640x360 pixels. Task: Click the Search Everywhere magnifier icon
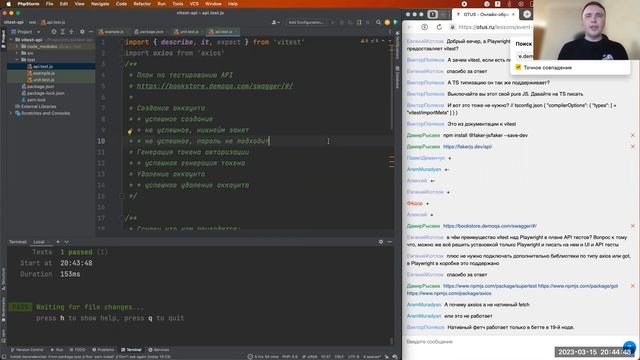tap(378, 22)
